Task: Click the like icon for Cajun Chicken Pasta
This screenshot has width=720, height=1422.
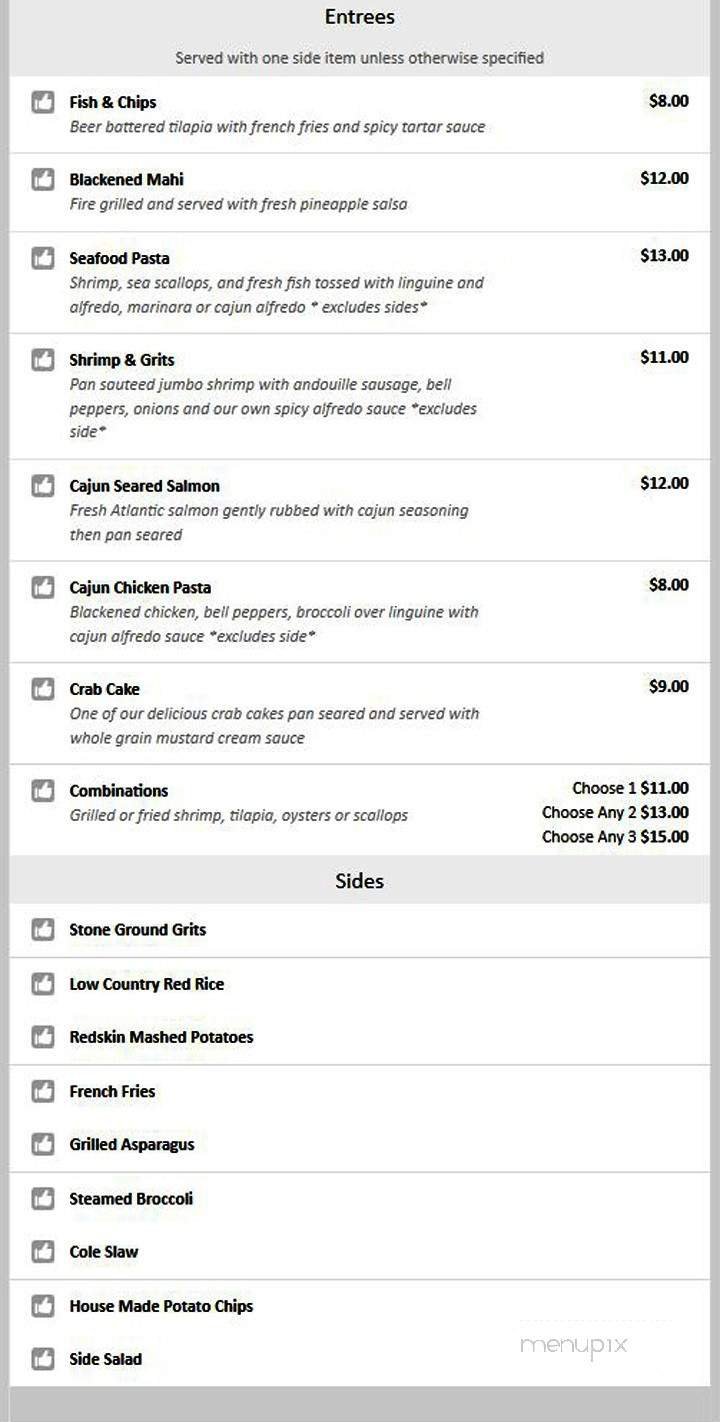Action: coord(42,587)
